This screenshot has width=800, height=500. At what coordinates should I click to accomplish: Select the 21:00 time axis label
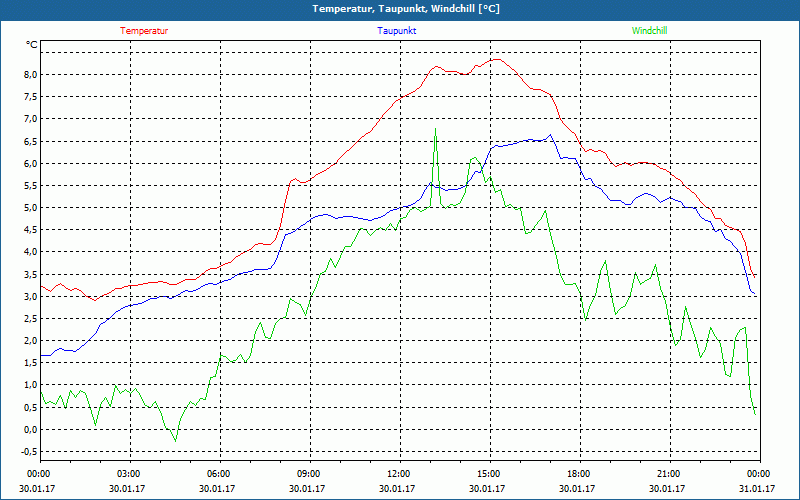pyautogui.click(x=669, y=474)
